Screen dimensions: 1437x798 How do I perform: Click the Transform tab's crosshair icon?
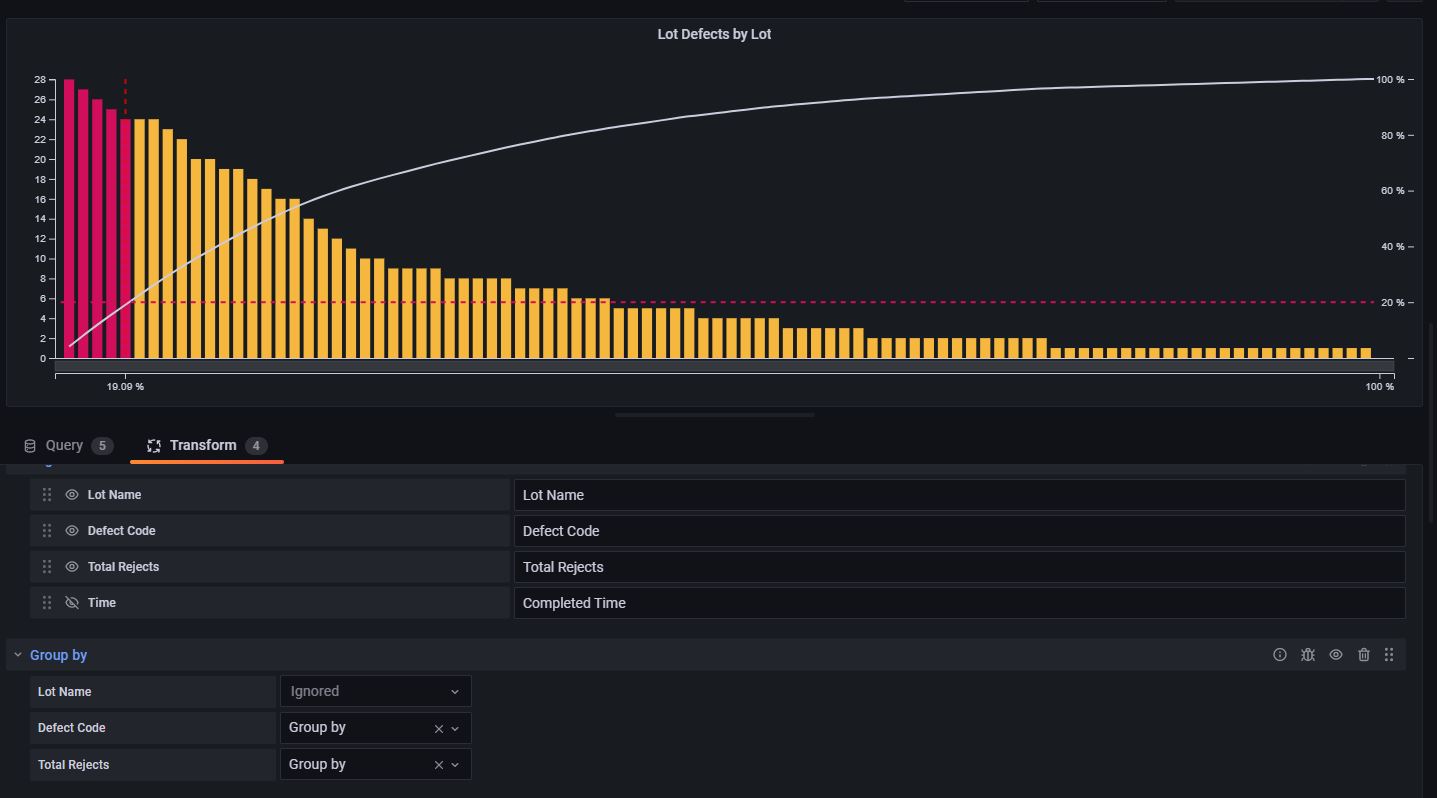154,445
